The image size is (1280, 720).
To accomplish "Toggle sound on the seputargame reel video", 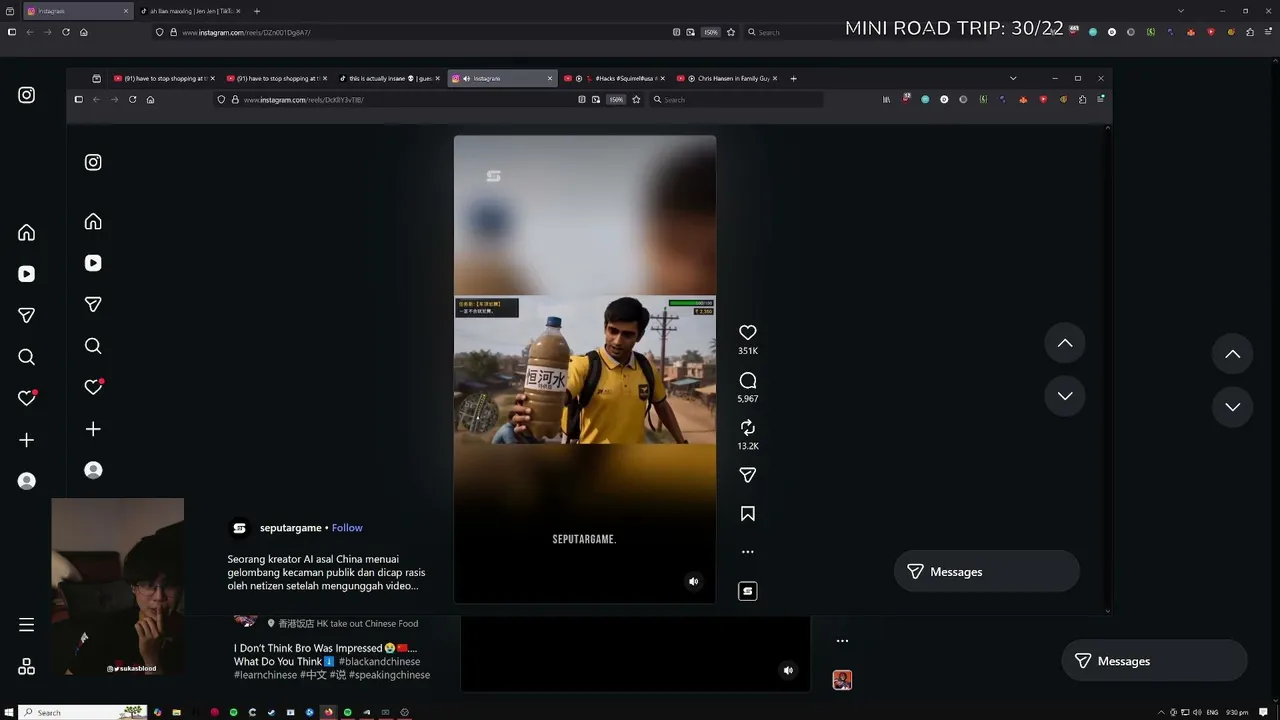I will coord(693,581).
